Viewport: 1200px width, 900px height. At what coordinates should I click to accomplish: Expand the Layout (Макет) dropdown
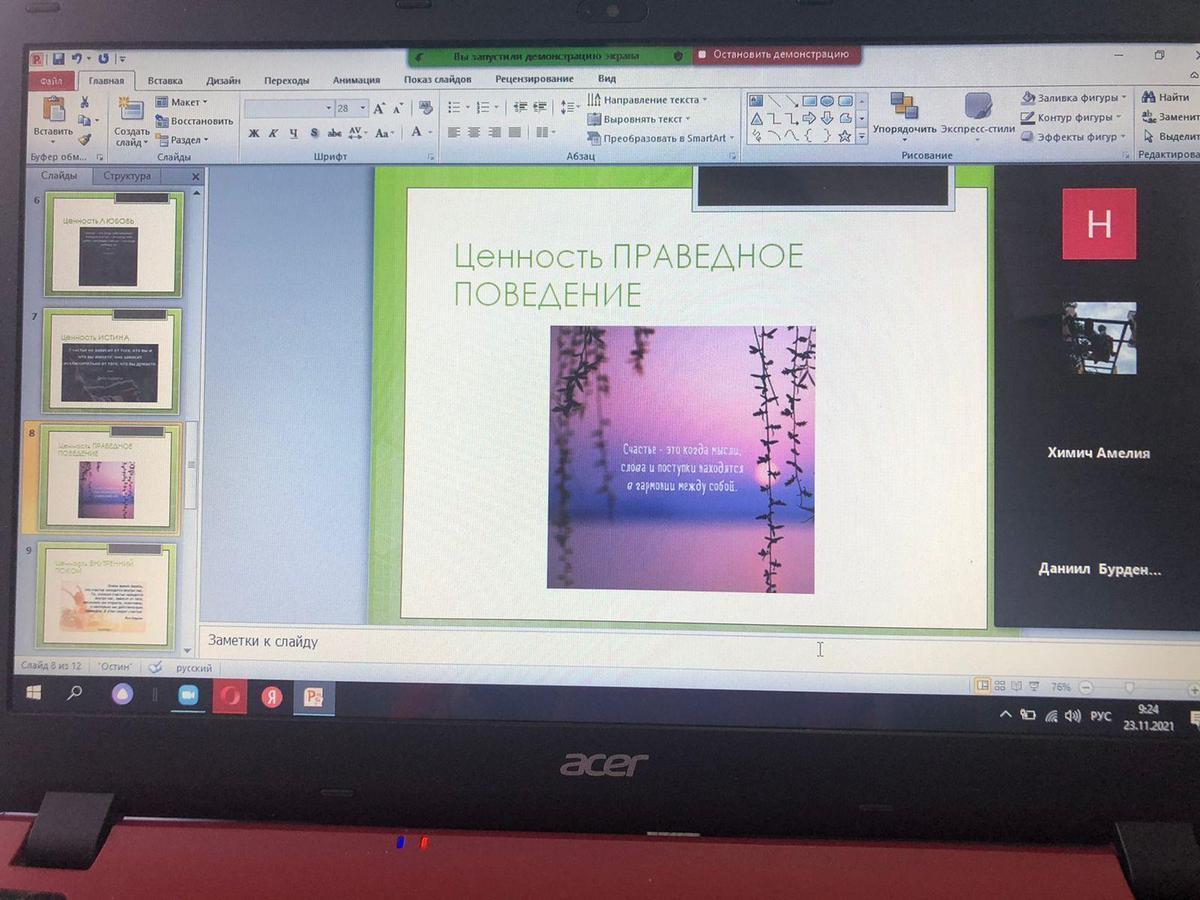point(182,102)
